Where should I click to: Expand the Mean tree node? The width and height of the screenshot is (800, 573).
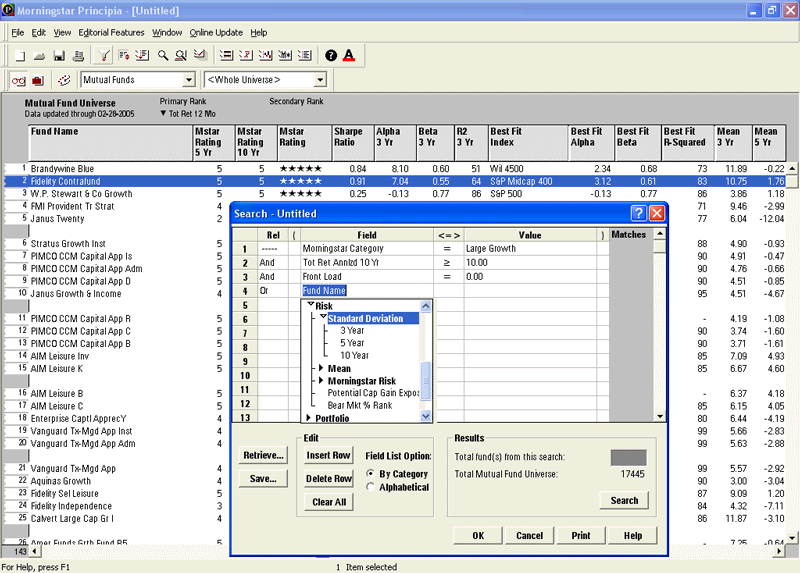[x=320, y=368]
